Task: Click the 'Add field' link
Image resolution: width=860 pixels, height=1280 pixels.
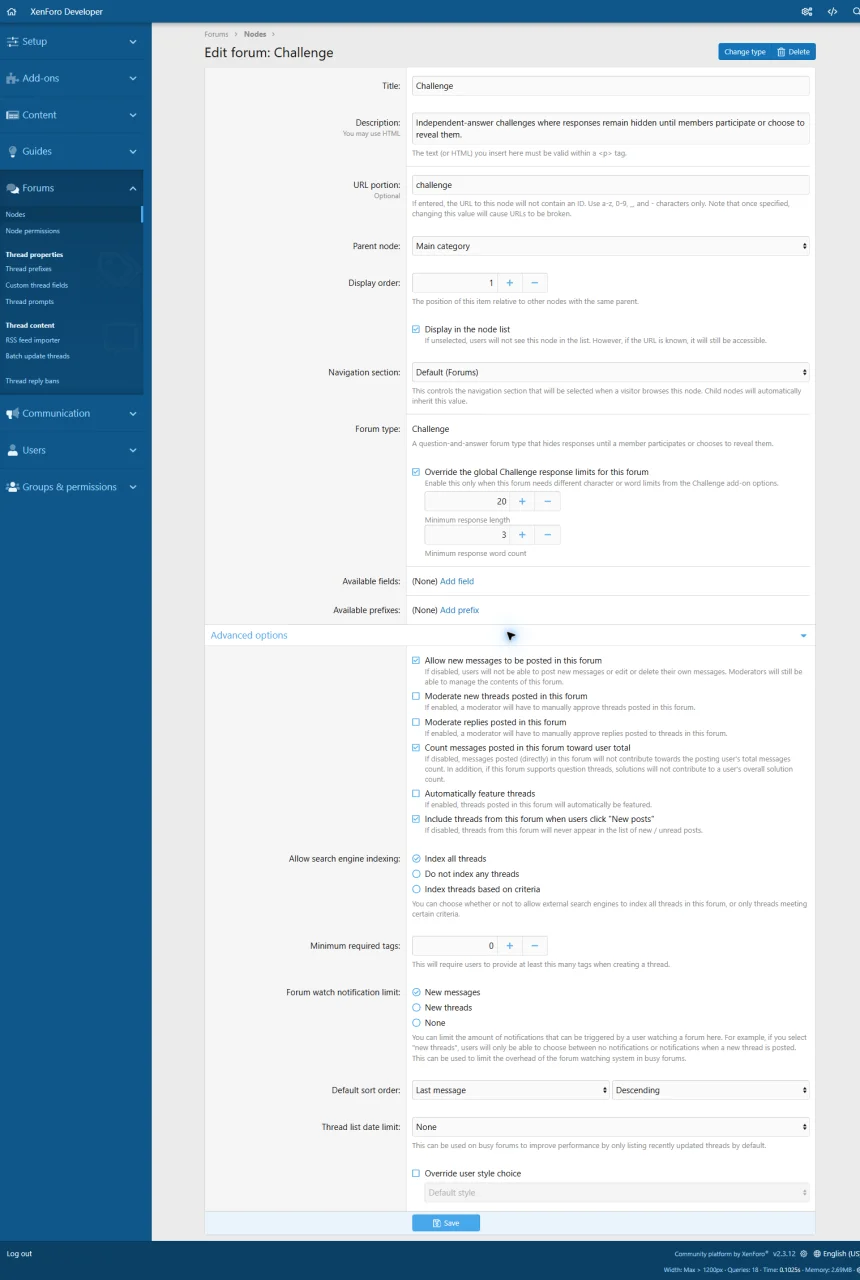Action: tap(457, 581)
